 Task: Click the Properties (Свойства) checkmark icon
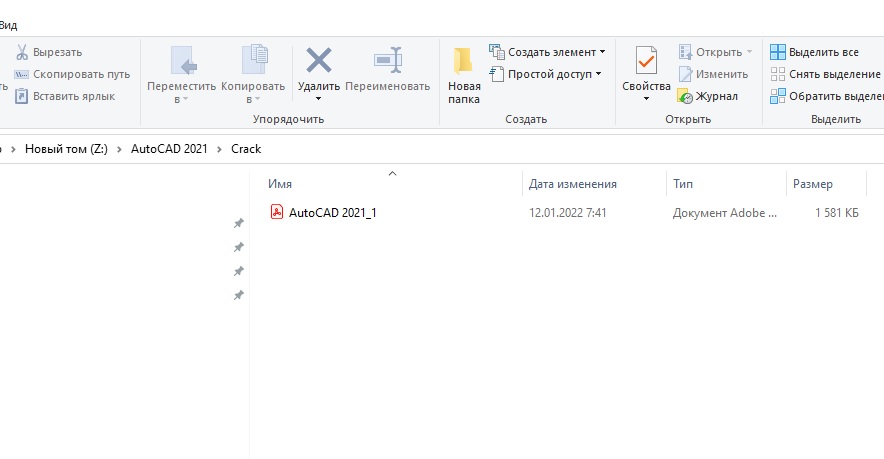point(646,61)
